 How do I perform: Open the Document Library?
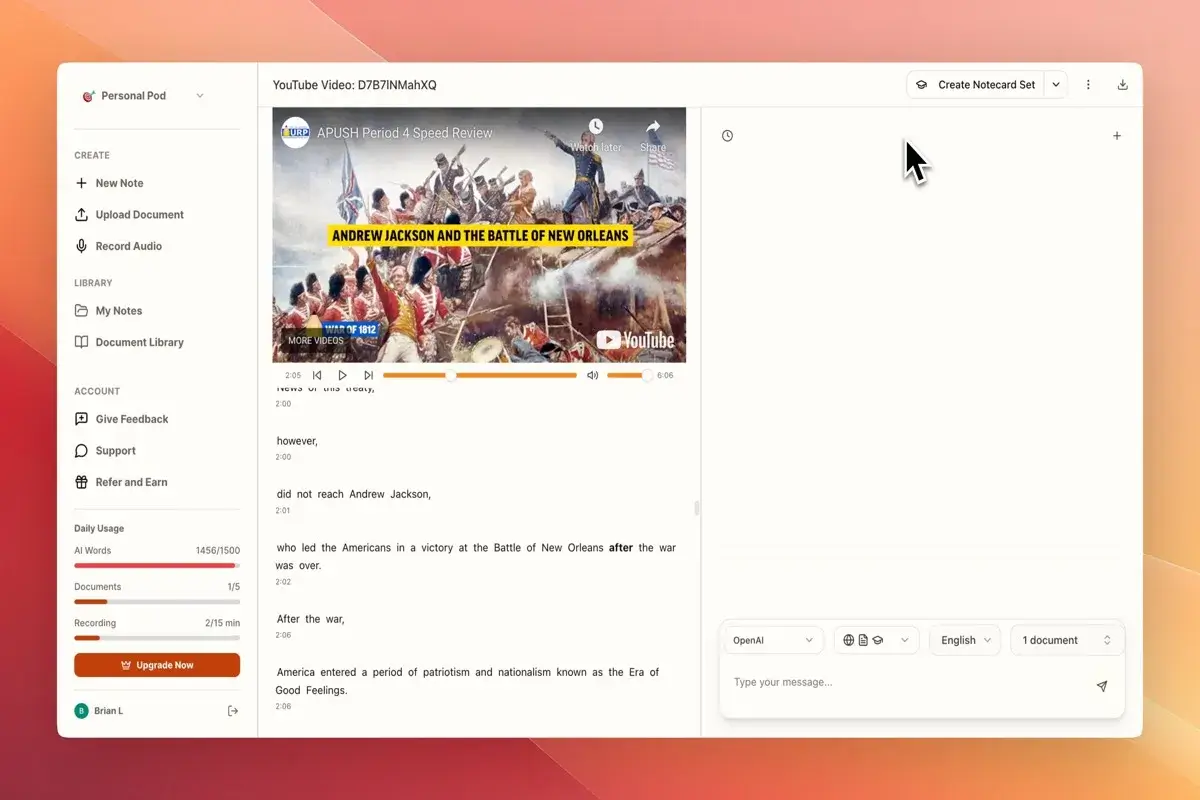139,342
